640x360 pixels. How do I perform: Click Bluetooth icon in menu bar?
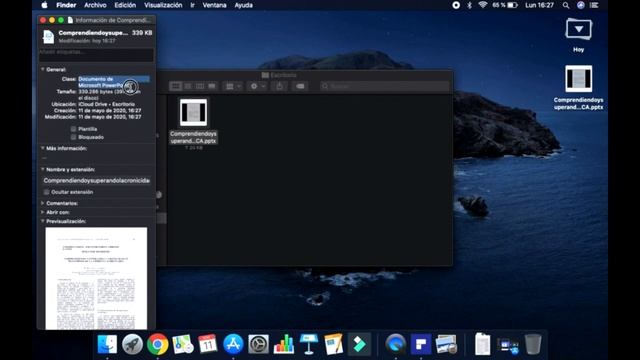point(469,5)
